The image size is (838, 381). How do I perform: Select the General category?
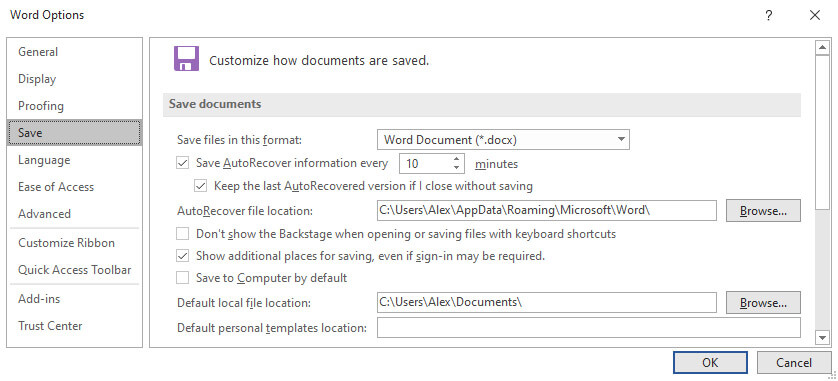(x=74, y=52)
